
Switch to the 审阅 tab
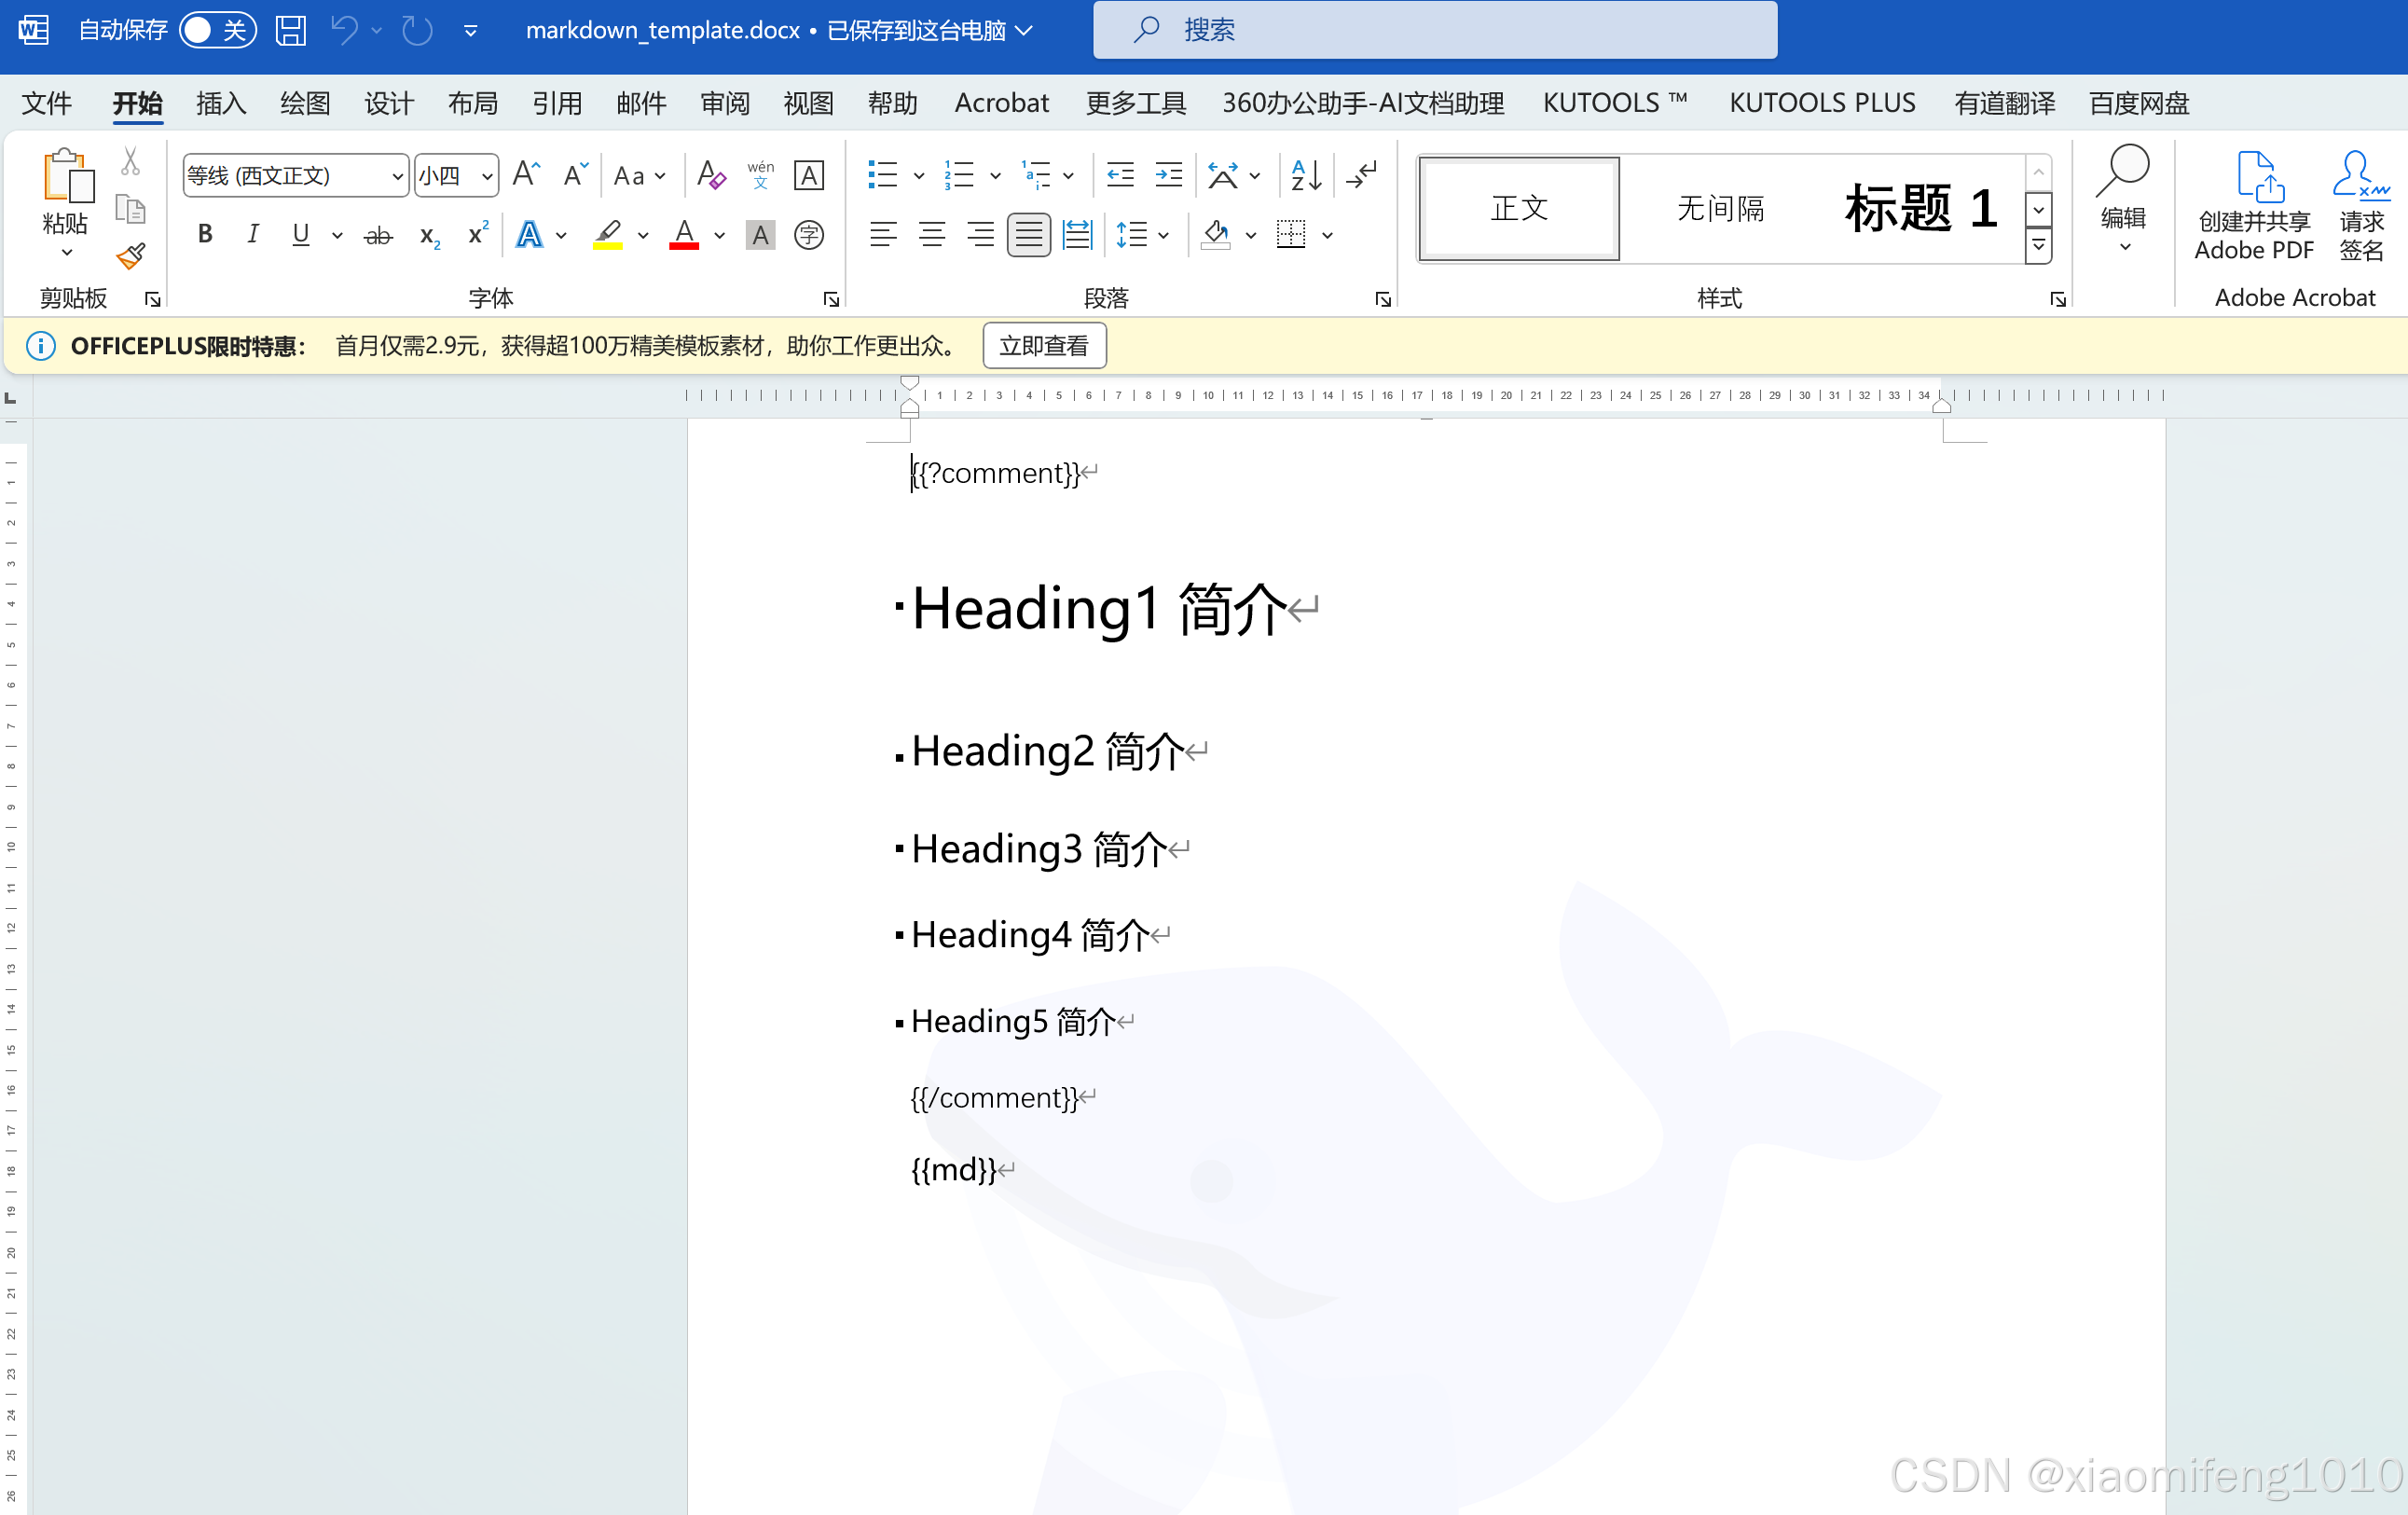coord(724,103)
